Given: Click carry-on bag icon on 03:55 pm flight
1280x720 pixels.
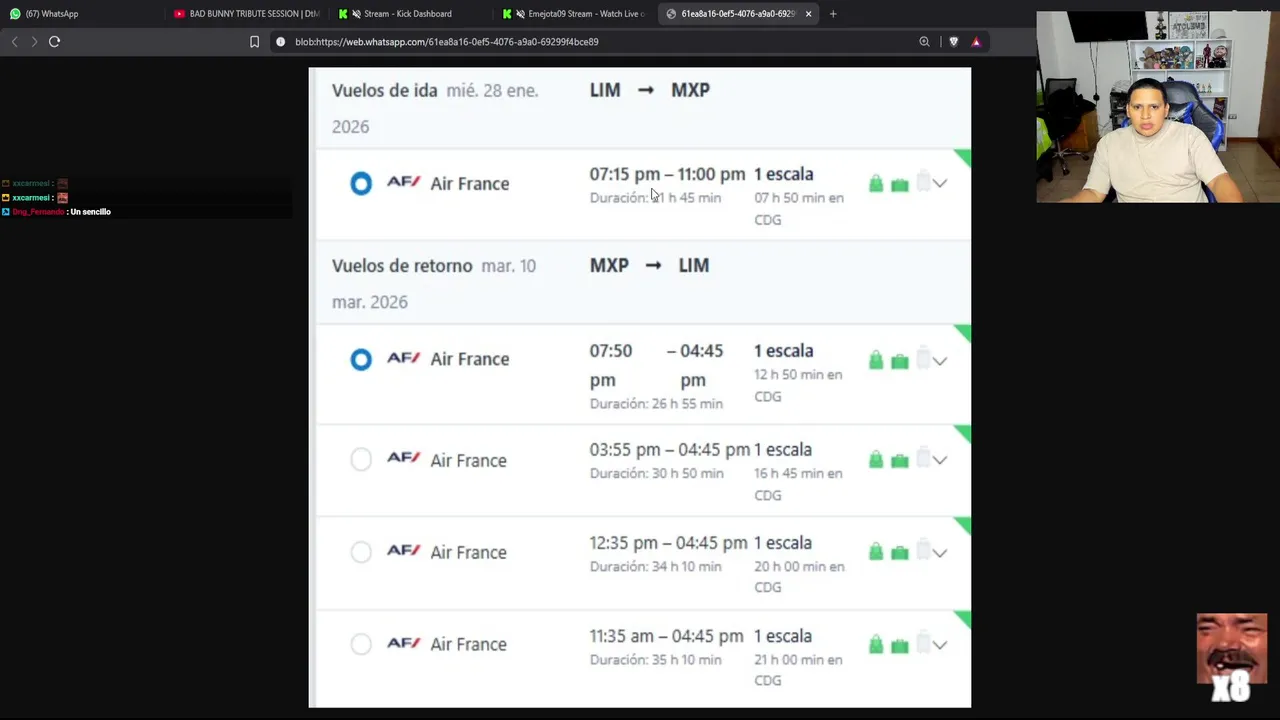Looking at the screenshot, I should pyautogui.click(x=899, y=460).
